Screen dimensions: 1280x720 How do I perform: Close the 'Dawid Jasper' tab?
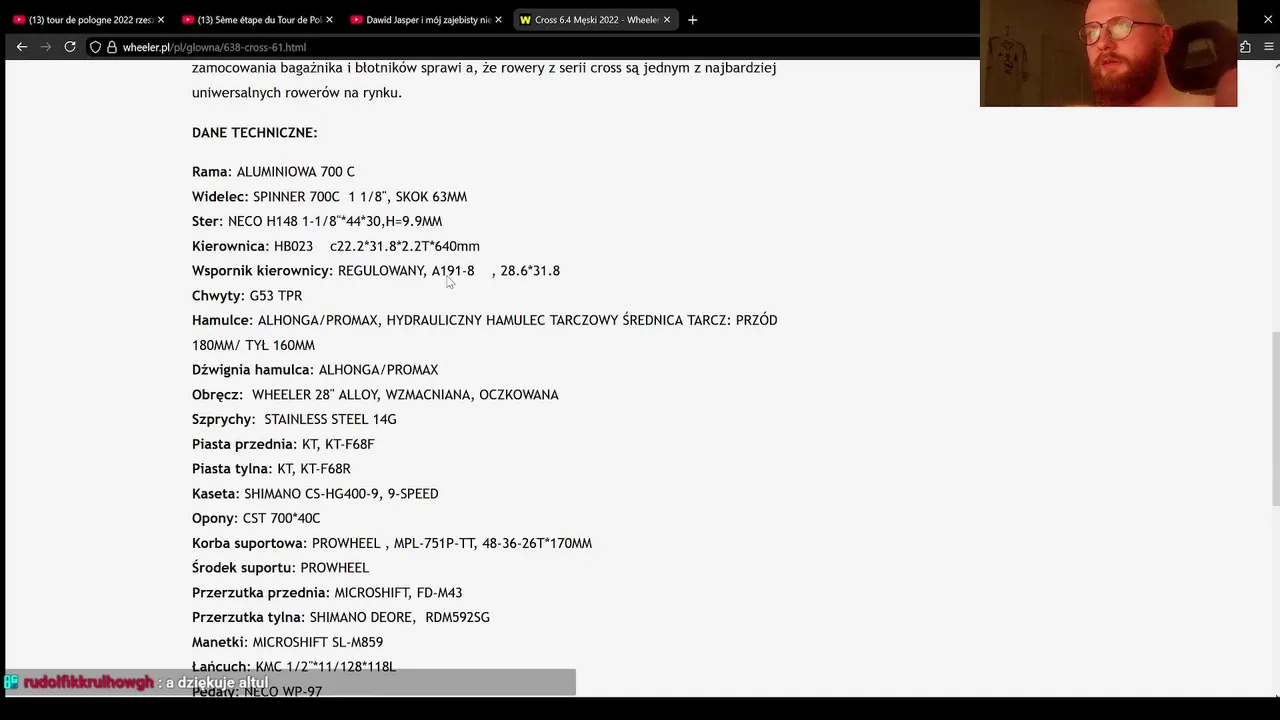point(498,20)
